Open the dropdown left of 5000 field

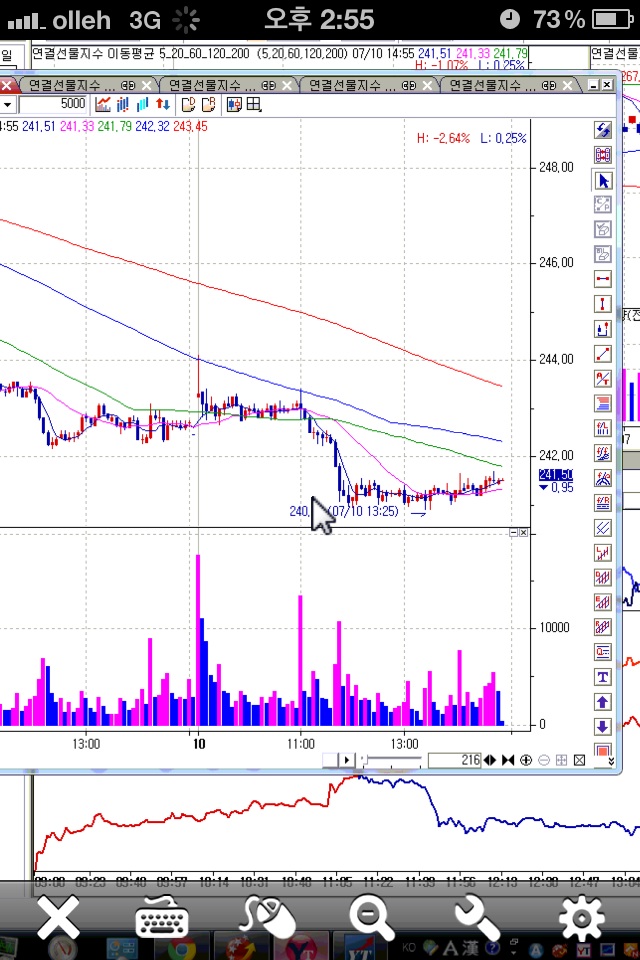(x=6, y=104)
